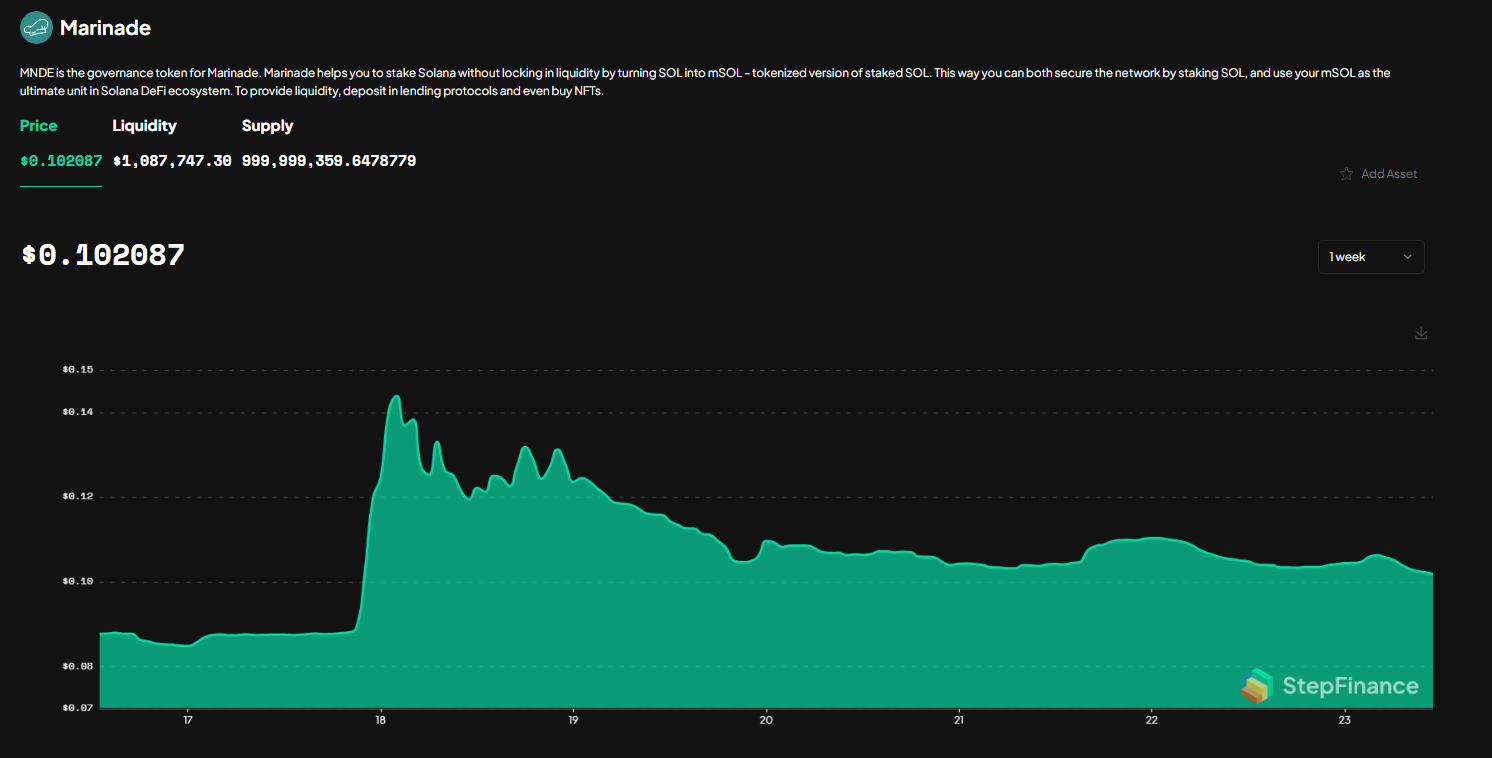Switch to the Liquidity tab
The image size is (1492, 758).
click(x=144, y=126)
